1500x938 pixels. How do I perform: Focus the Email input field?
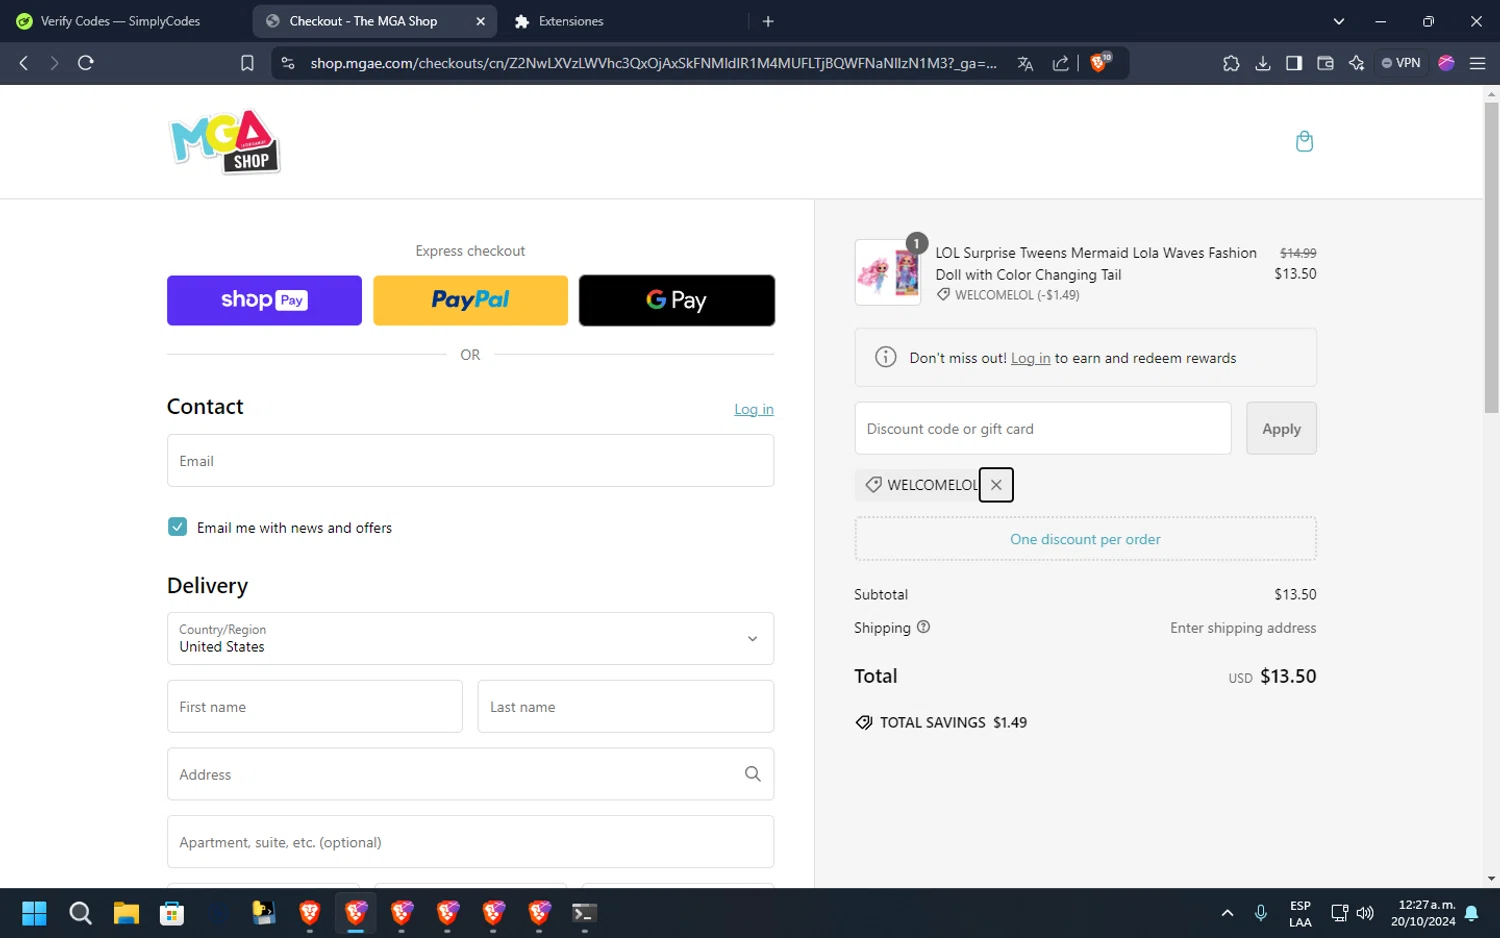tap(470, 461)
